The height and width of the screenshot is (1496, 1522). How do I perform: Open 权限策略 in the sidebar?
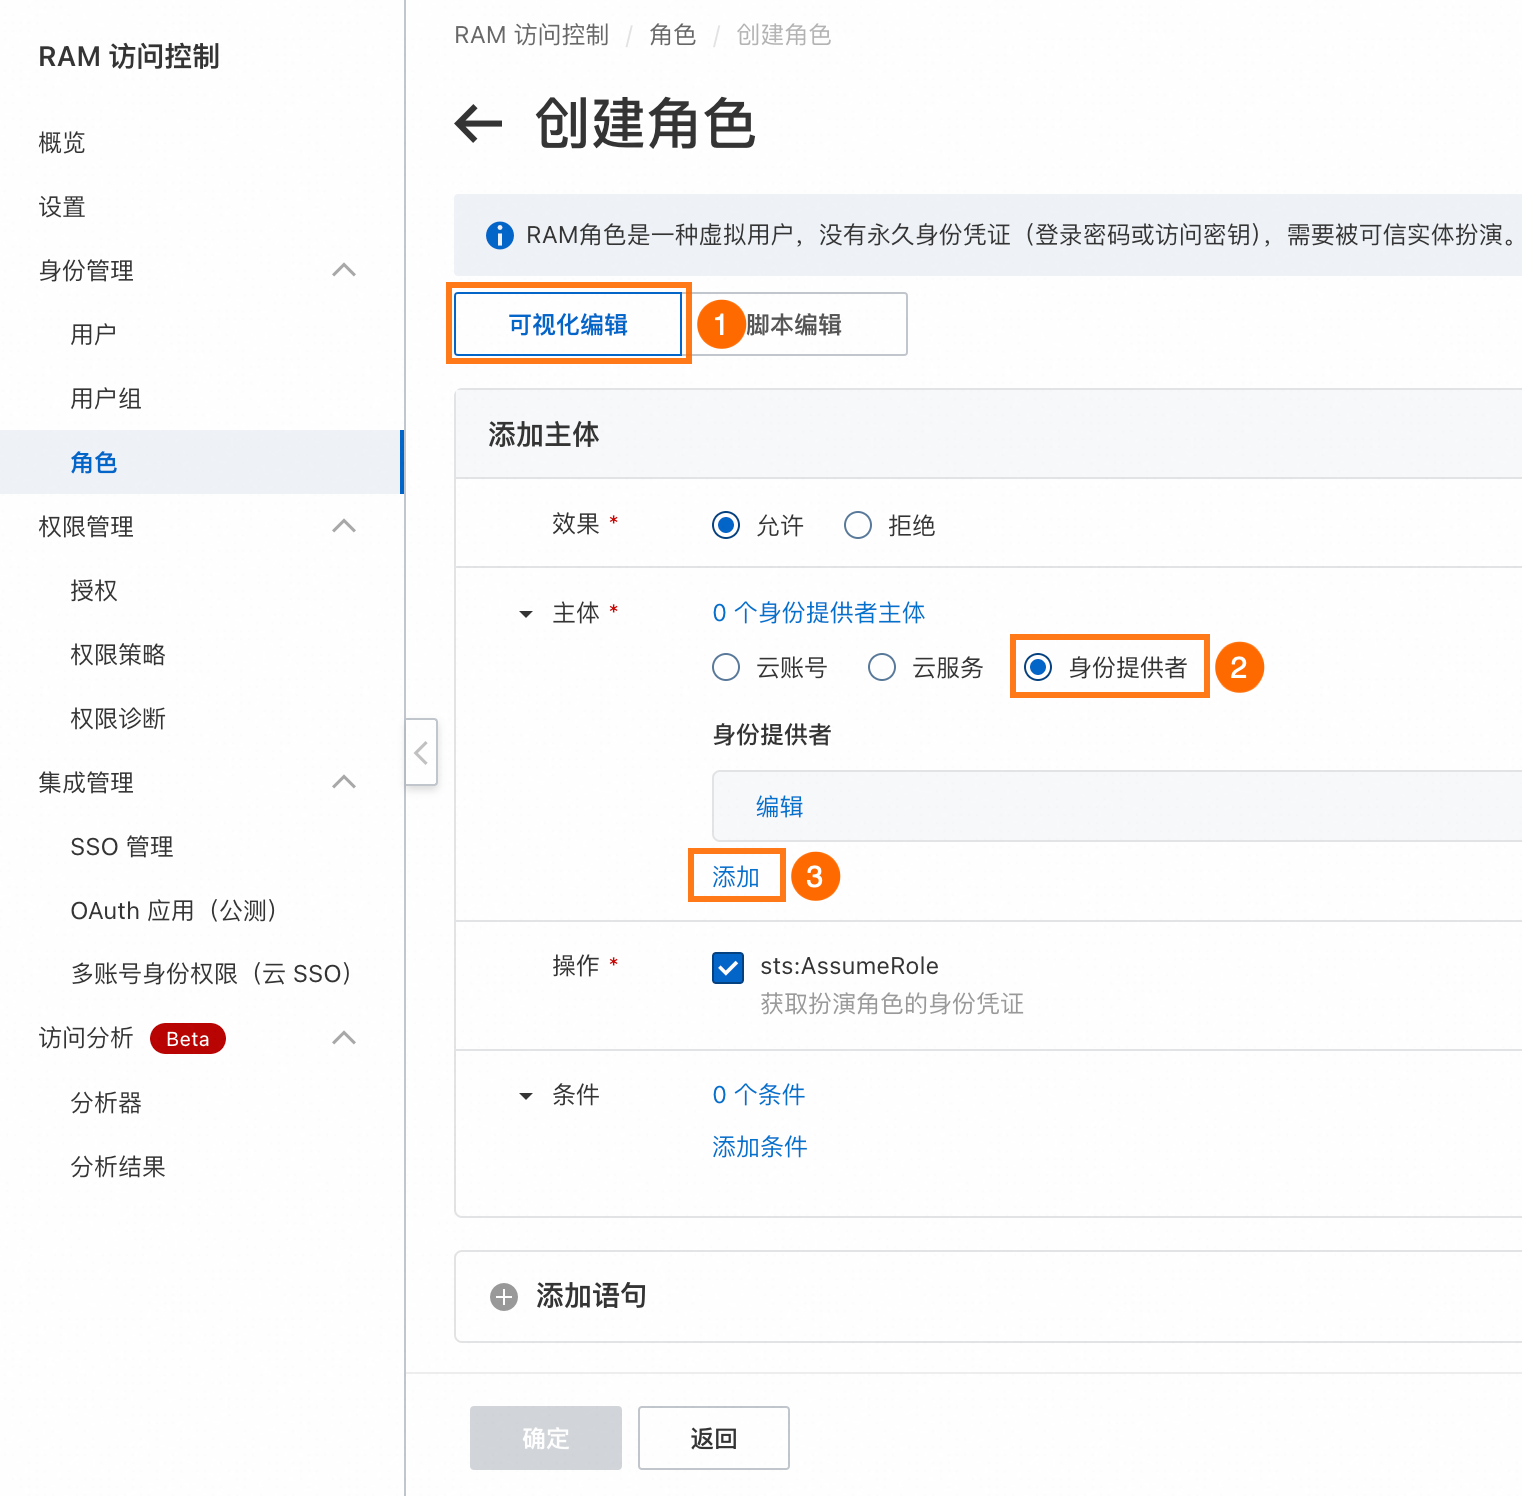tap(118, 654)
